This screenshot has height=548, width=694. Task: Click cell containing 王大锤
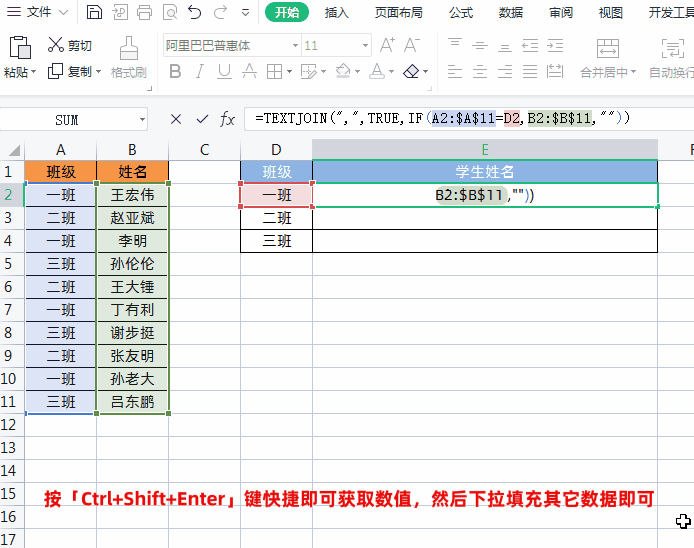coord(132,287)
